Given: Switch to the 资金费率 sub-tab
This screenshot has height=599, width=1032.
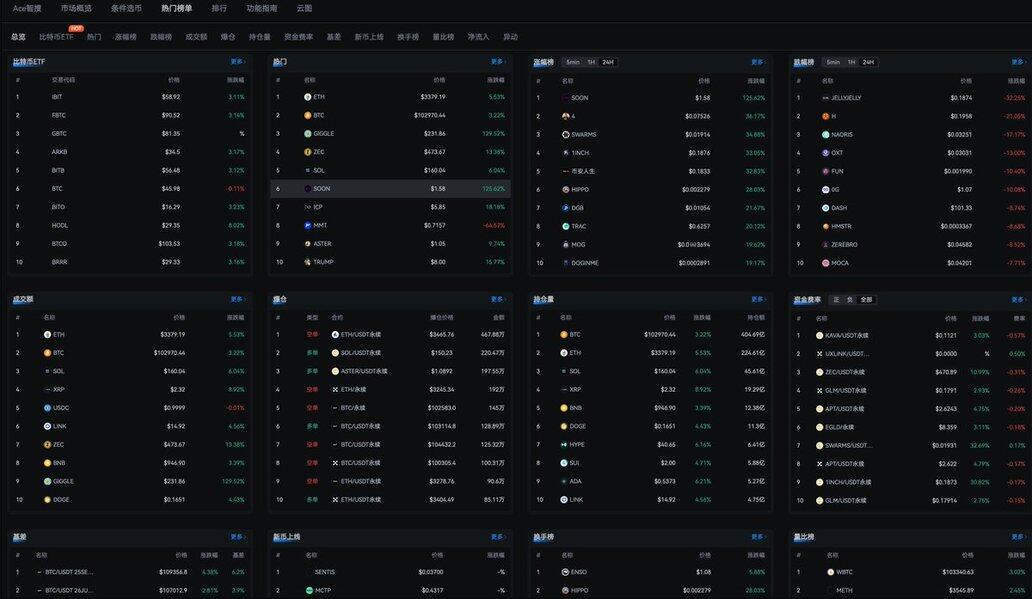Looking at the screenshot, I should click(x=298, y=37).
